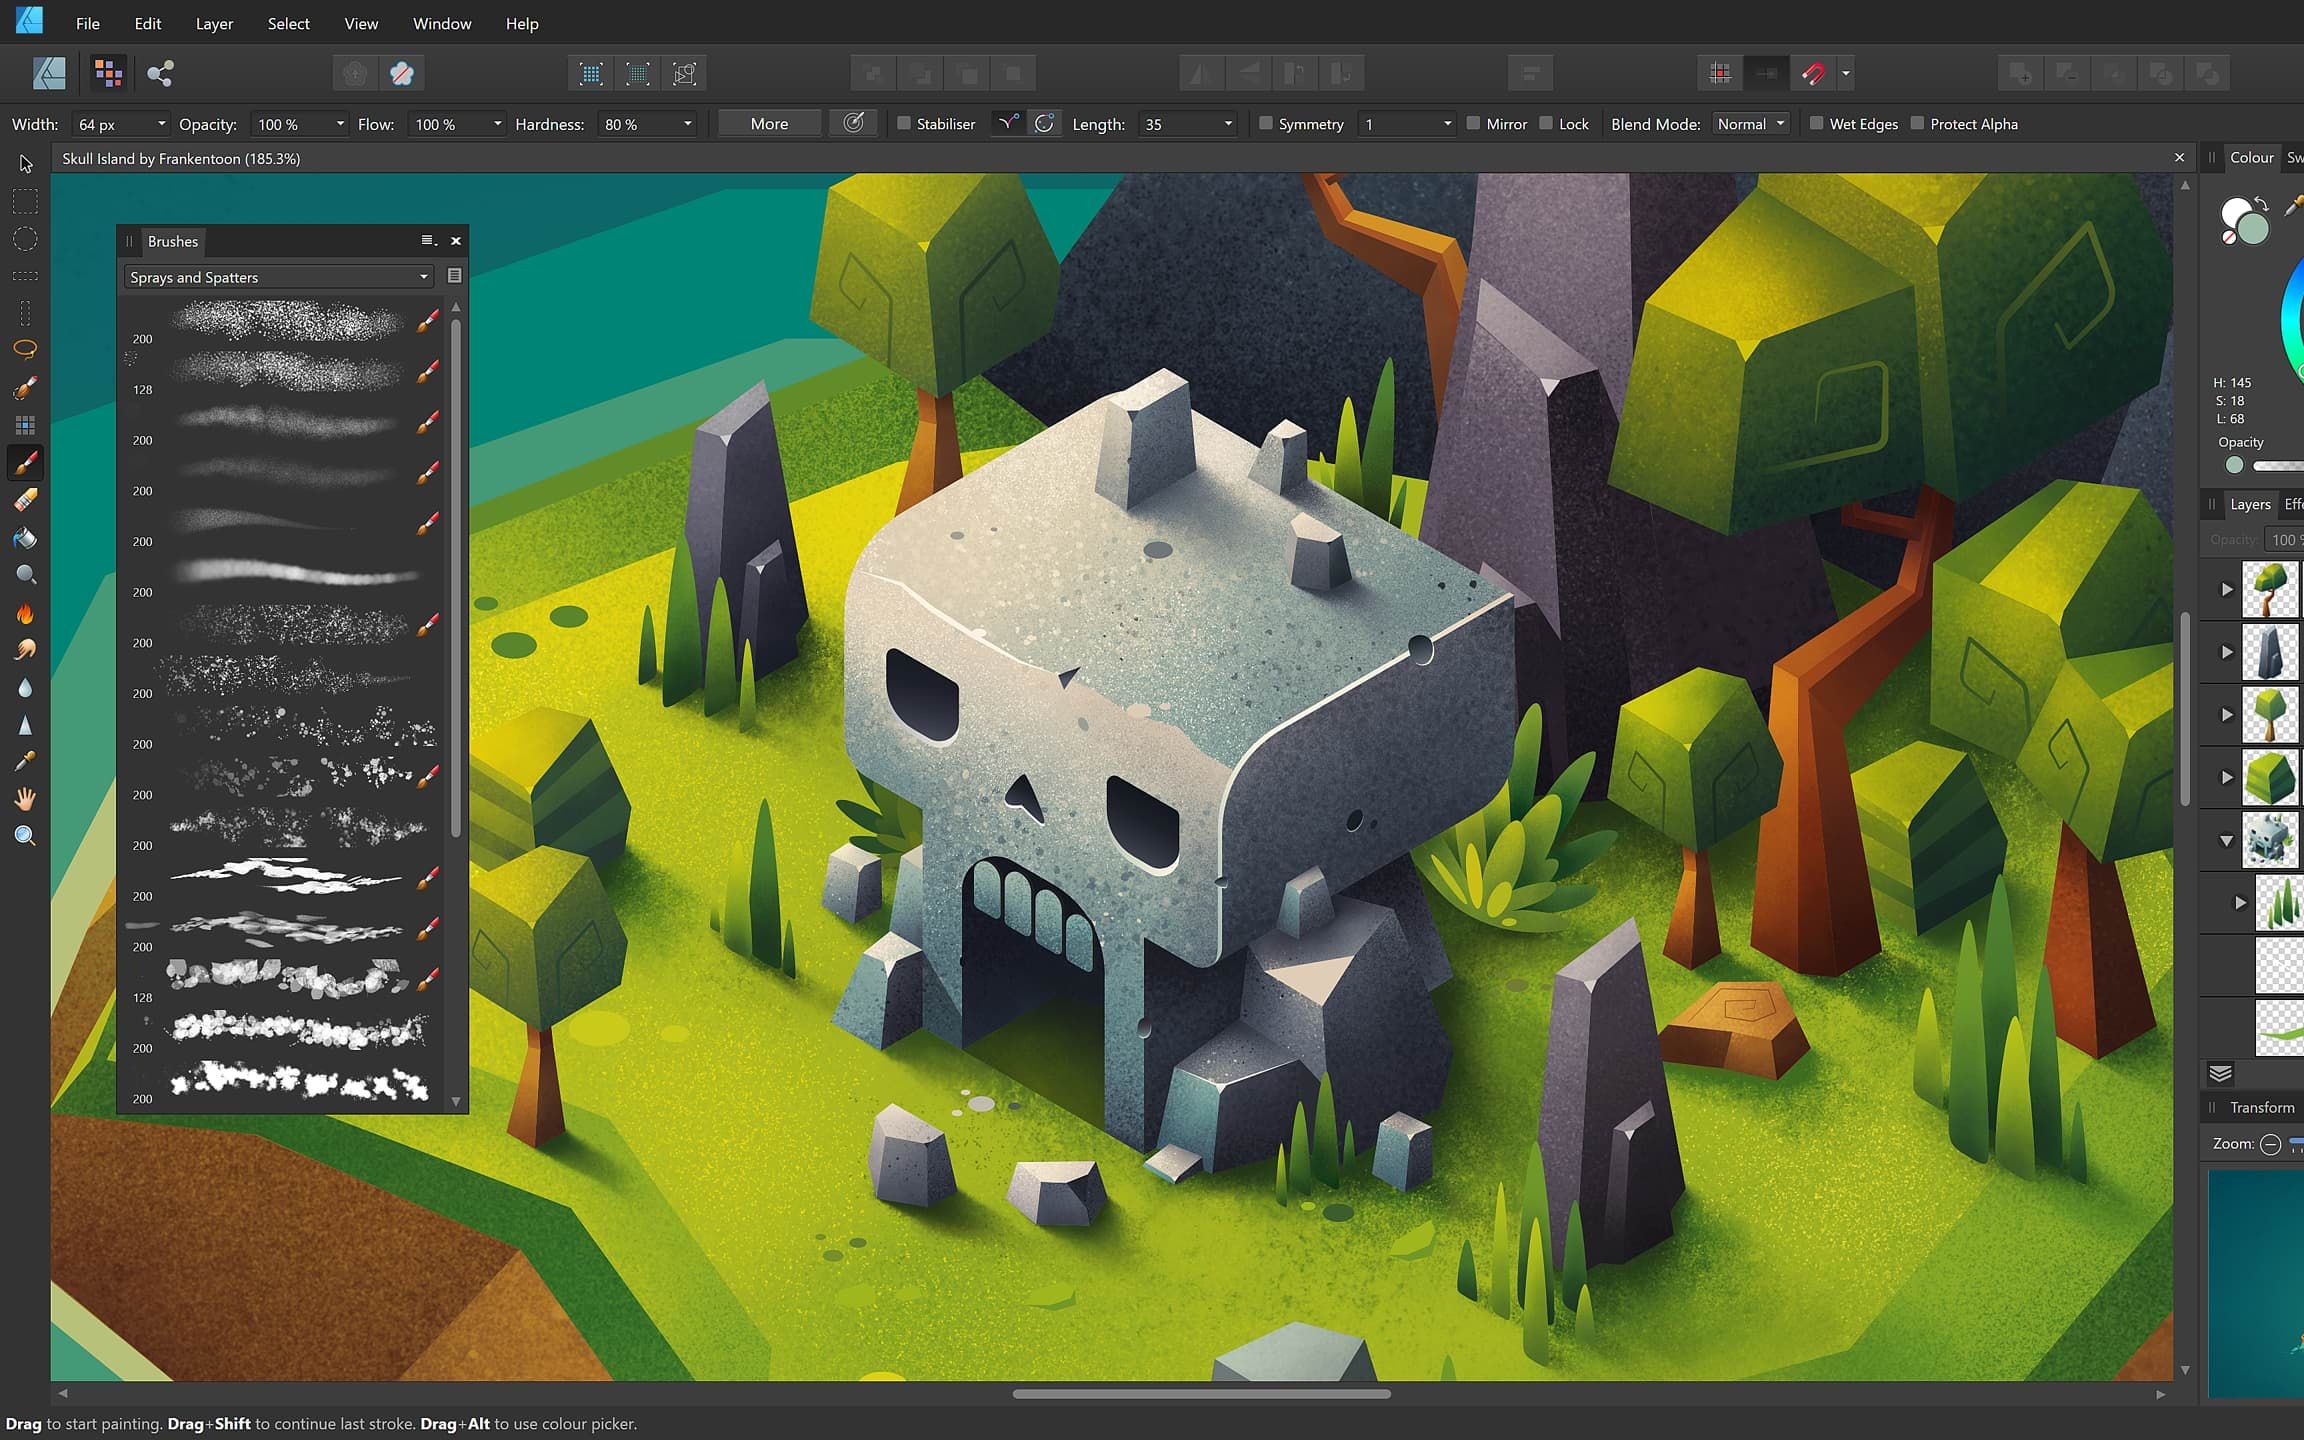Select the Erase Brush tool
The height and width of the screenshot is (1440, 2304).
pyautogui.click(x=25, y=500)
